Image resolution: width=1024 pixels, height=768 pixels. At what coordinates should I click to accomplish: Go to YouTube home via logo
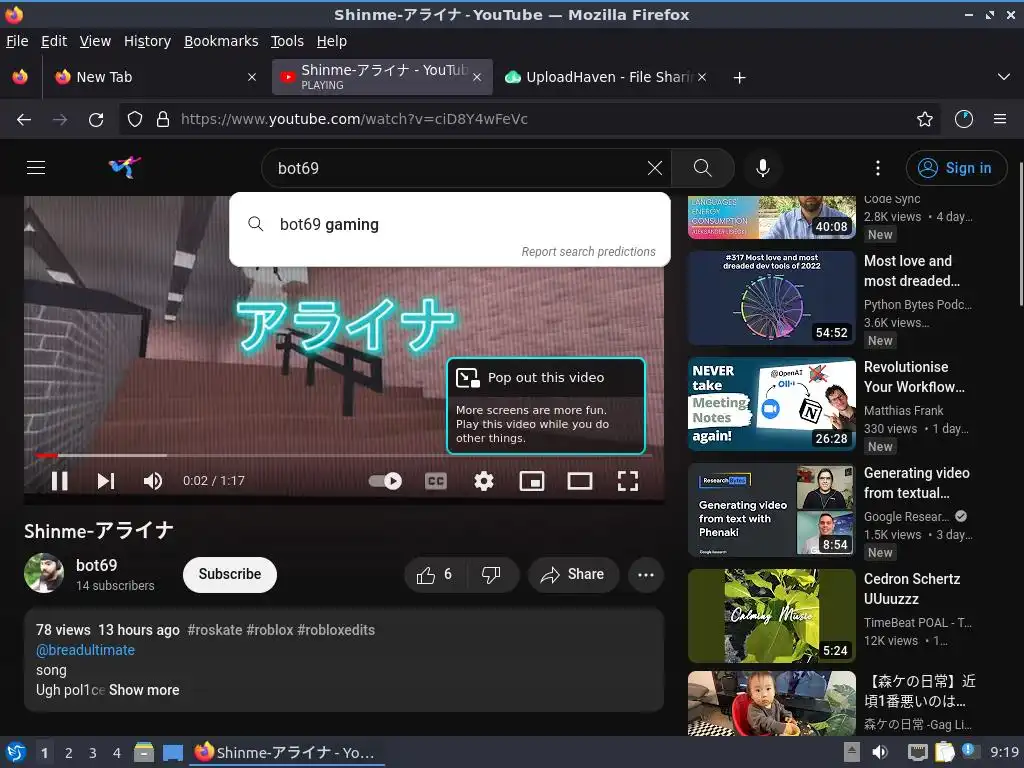pyautogui.click(x=125, y=167)
